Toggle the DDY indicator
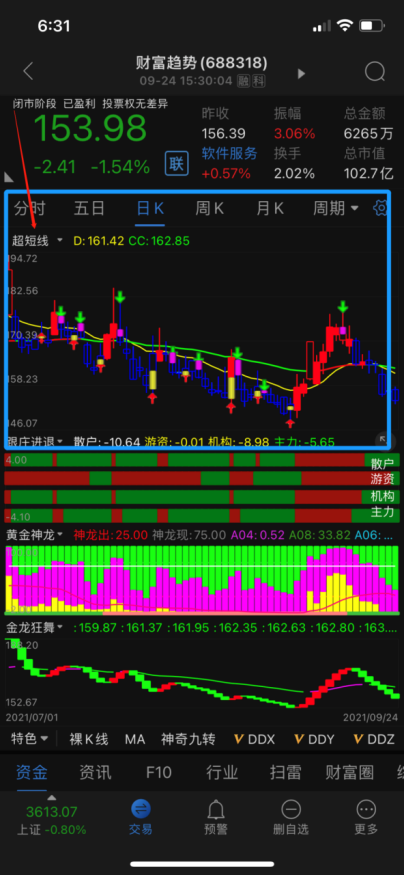Screen dimensions: 405x876 pyautogui.click(x=314, y=739)
